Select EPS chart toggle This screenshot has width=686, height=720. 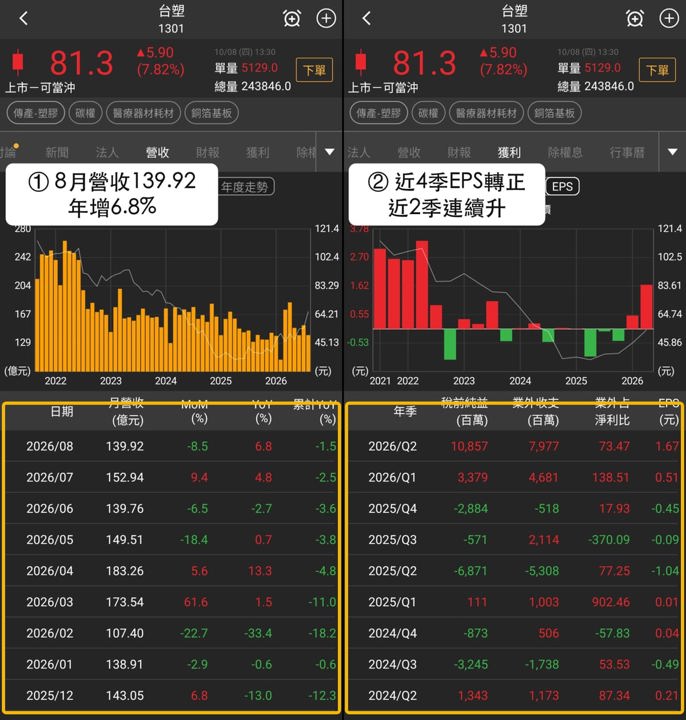point(562,187)
